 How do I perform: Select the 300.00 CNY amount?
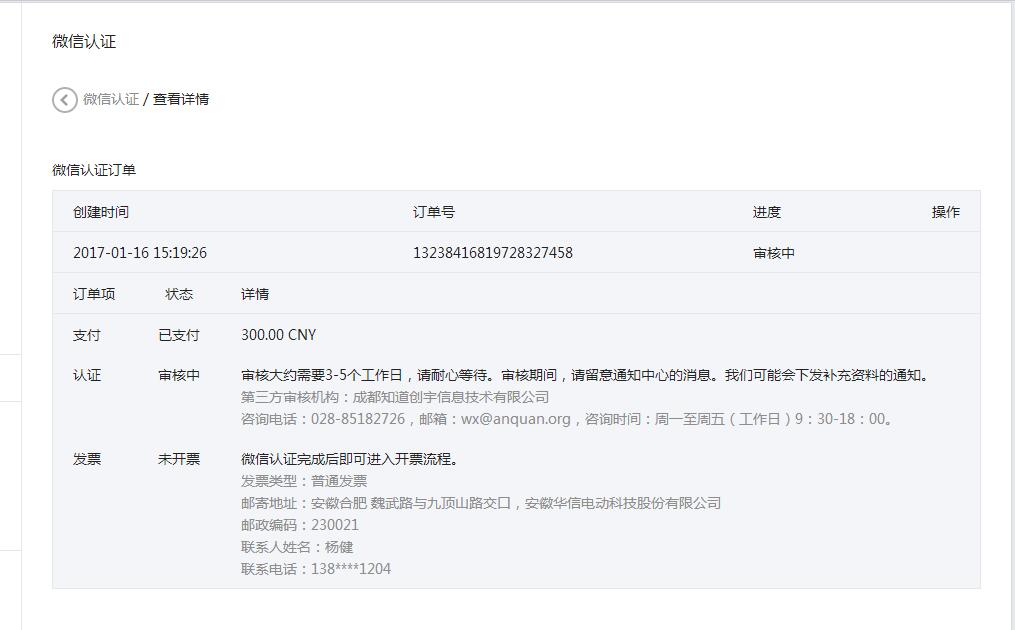278,335
